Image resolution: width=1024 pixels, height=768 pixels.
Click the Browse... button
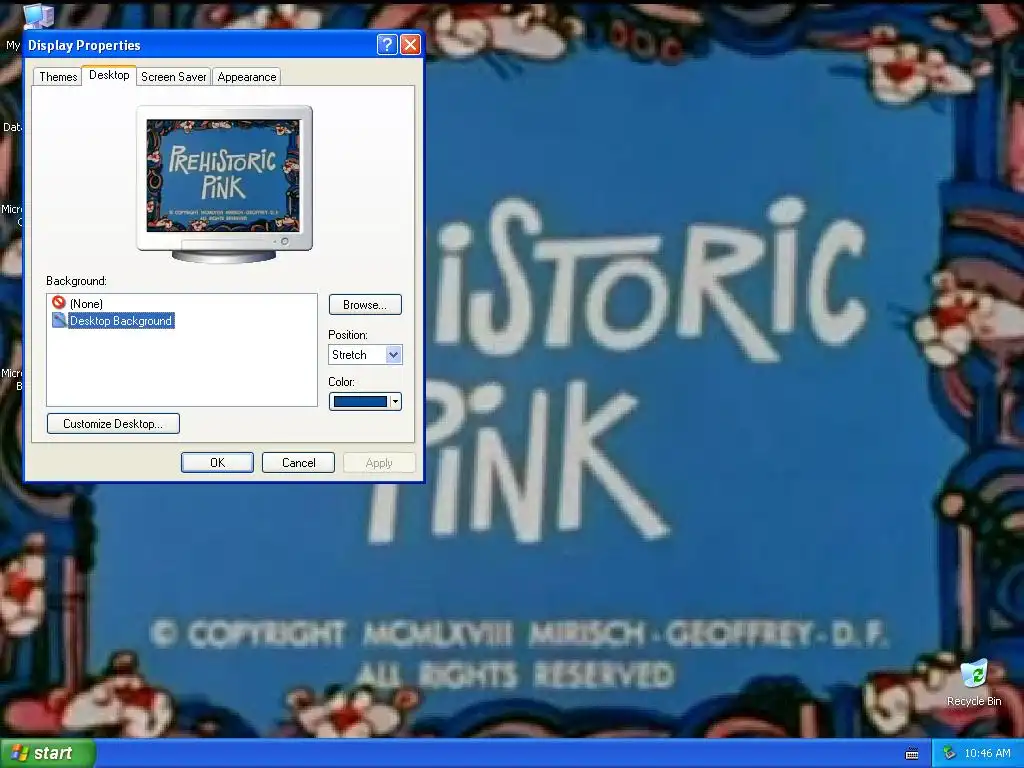pos(365,304)
